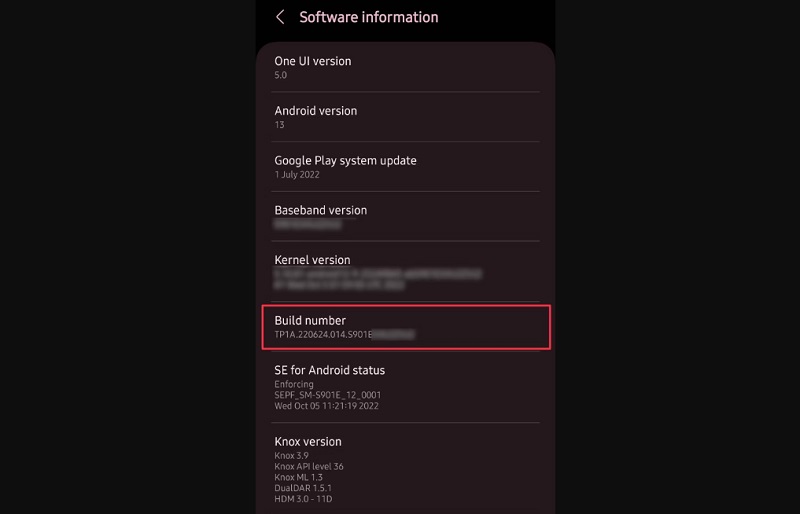This screenshot has width=800, height=514.
Task: Select the Baseband version label
Action: click(320, 210)
